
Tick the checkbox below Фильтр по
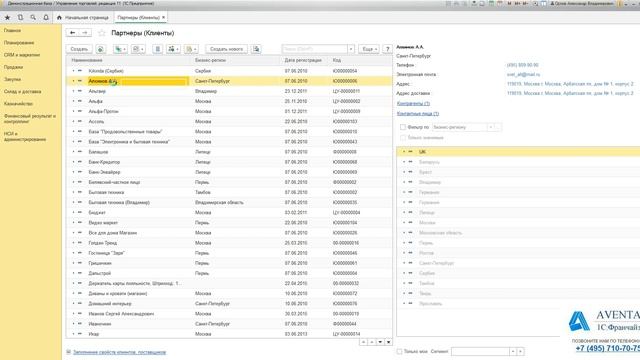coord(403,138)
